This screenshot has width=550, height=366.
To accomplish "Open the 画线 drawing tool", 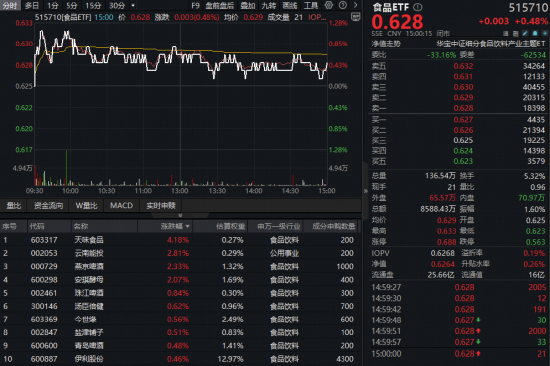I will coord(290,5).
